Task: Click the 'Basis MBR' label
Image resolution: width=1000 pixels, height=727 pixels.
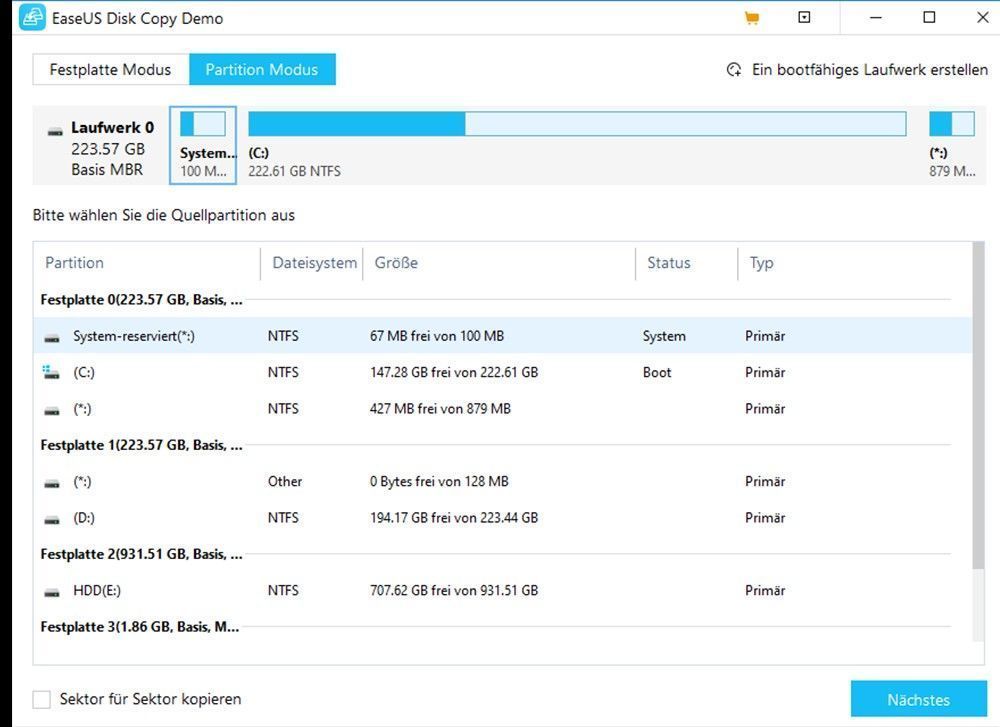Action: (107, 170)
